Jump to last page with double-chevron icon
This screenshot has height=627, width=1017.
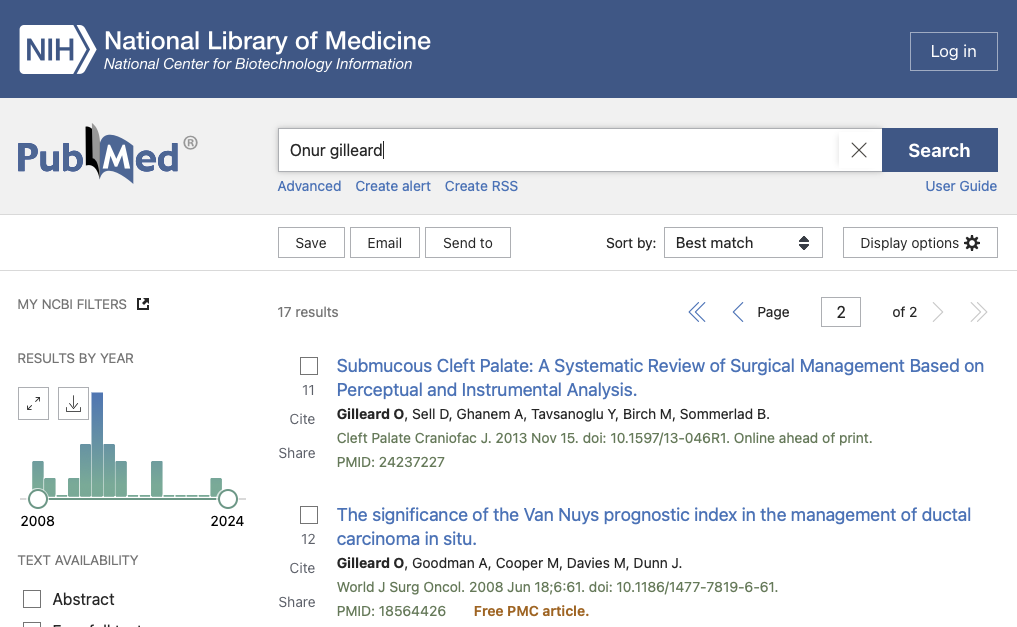click(978, 311)
